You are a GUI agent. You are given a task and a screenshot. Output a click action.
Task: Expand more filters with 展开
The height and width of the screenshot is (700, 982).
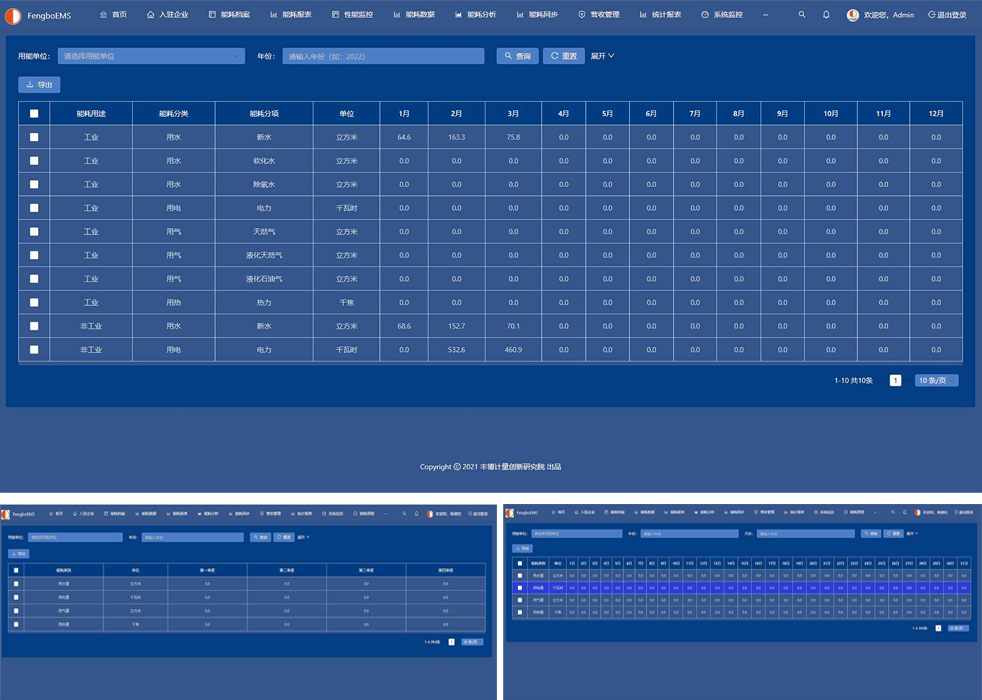602,56
